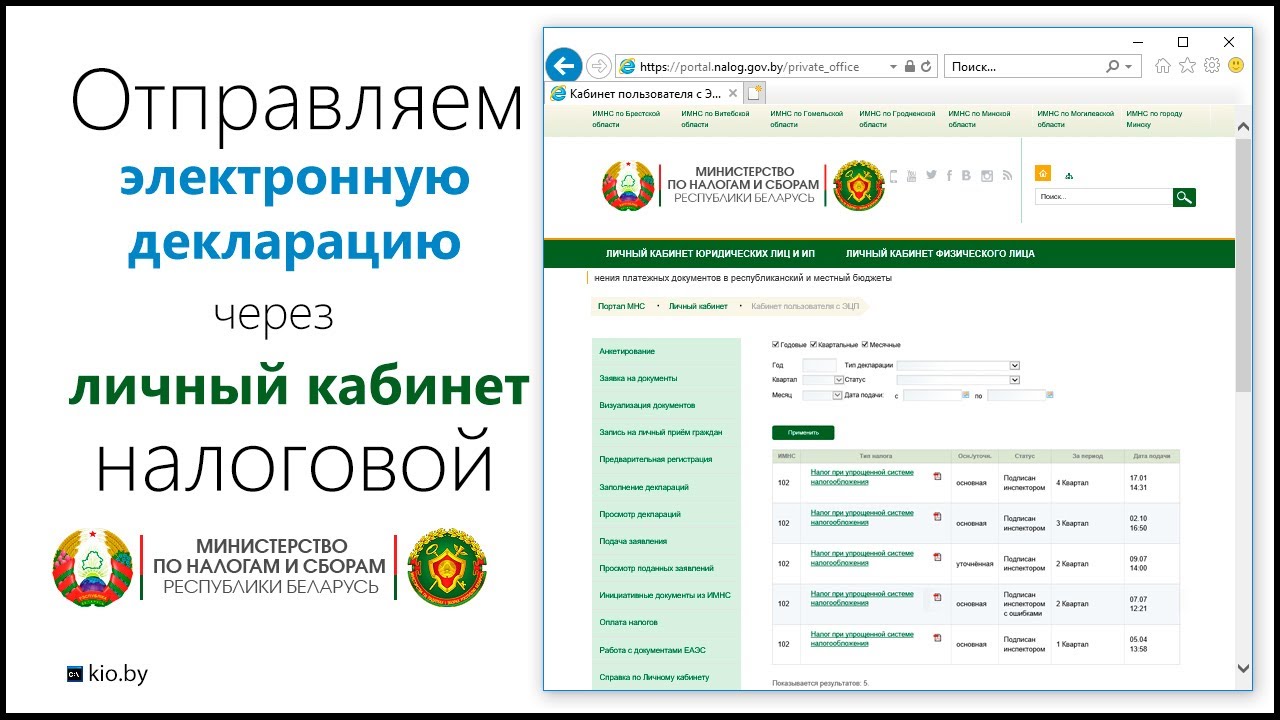
Task: Click the orange site home icon
Action: tap(1043, 173)
